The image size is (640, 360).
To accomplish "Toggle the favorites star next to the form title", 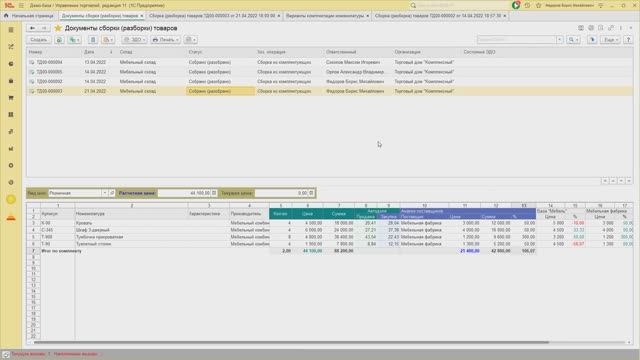I will pos(58,28).
